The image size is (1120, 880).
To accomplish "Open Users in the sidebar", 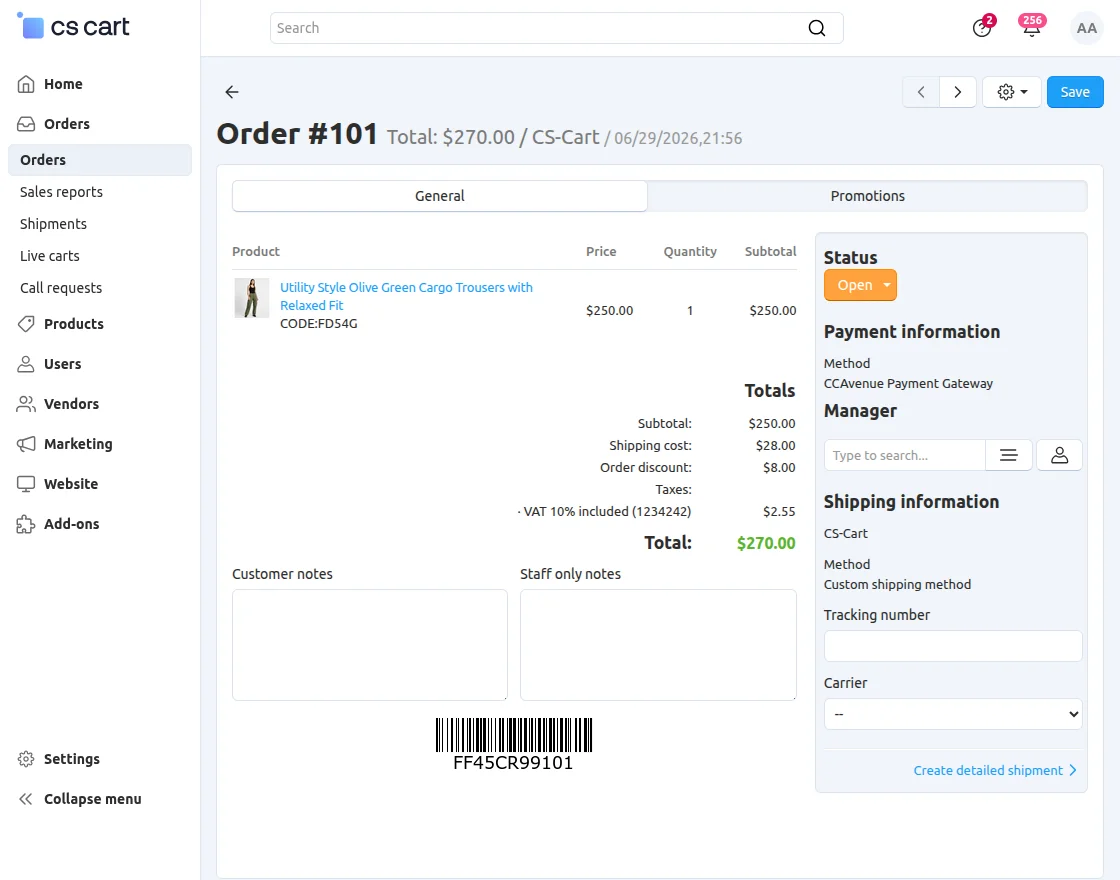I will [62, 364].
